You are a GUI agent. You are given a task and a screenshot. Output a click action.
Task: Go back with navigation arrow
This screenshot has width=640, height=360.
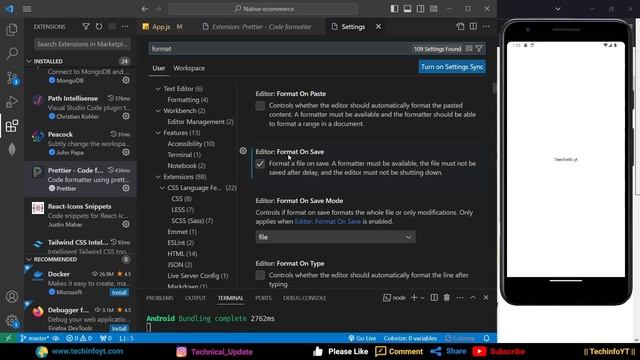click(x=145, y=9)
